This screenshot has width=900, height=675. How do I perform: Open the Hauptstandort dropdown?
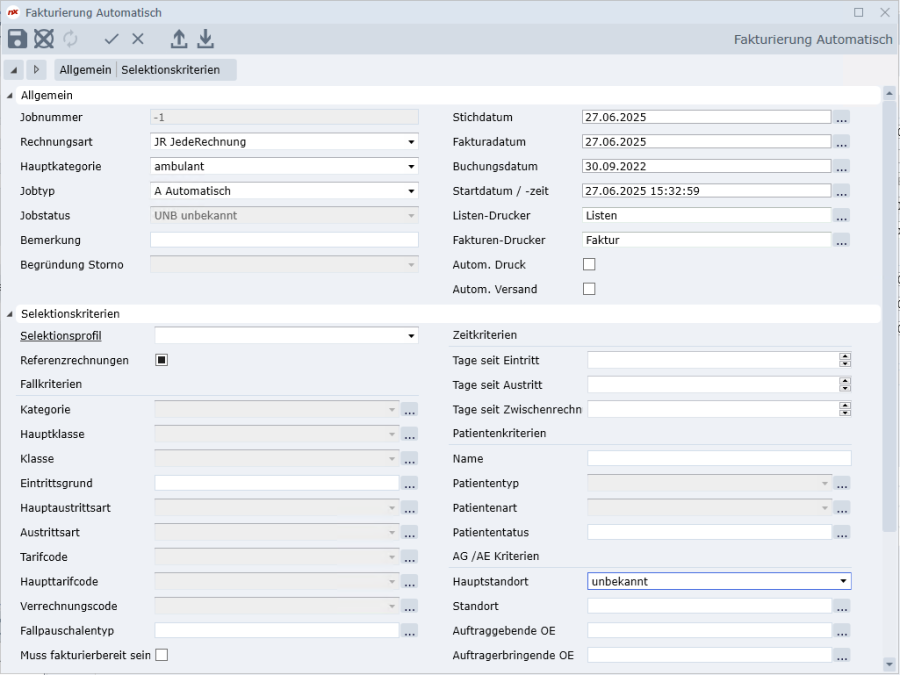coord(844,581)
